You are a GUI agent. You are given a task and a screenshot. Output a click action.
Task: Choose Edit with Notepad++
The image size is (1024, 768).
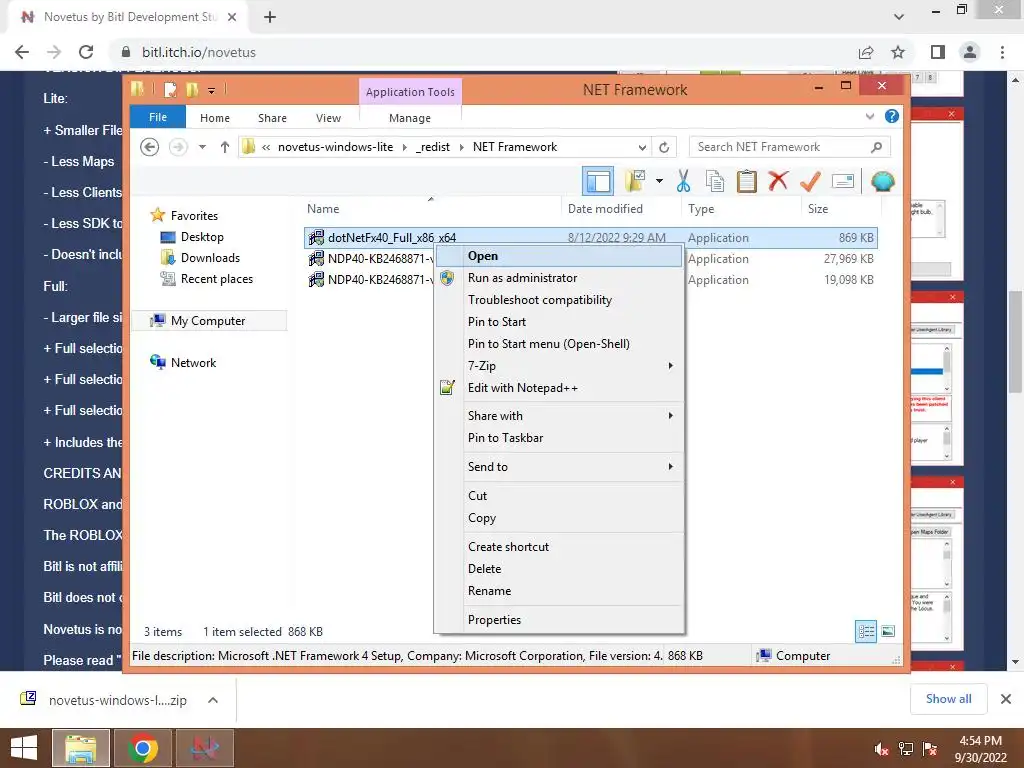point(559,388)
